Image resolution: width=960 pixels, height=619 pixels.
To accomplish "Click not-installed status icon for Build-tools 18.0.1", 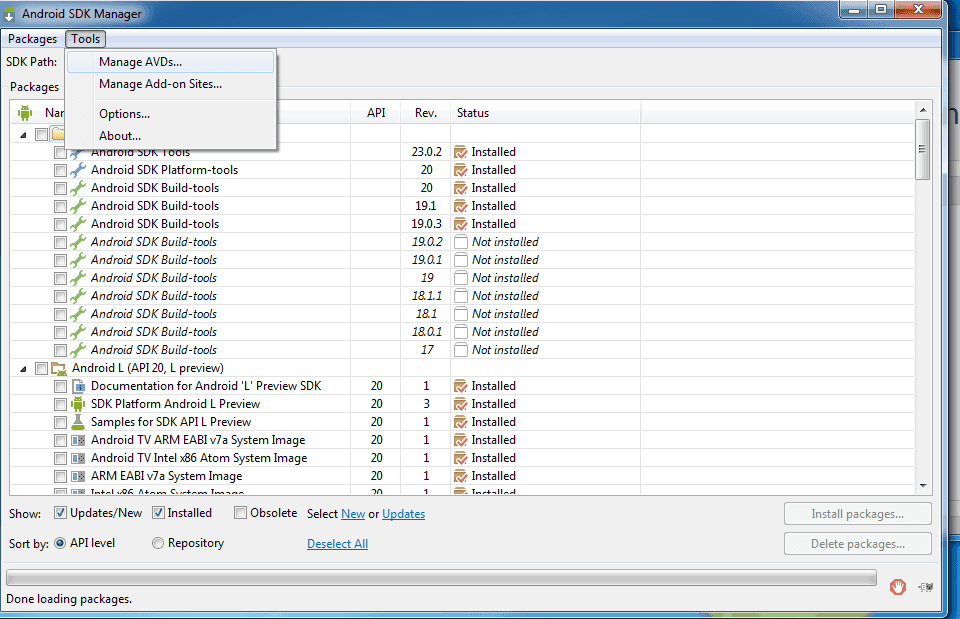I will [460, 332].
